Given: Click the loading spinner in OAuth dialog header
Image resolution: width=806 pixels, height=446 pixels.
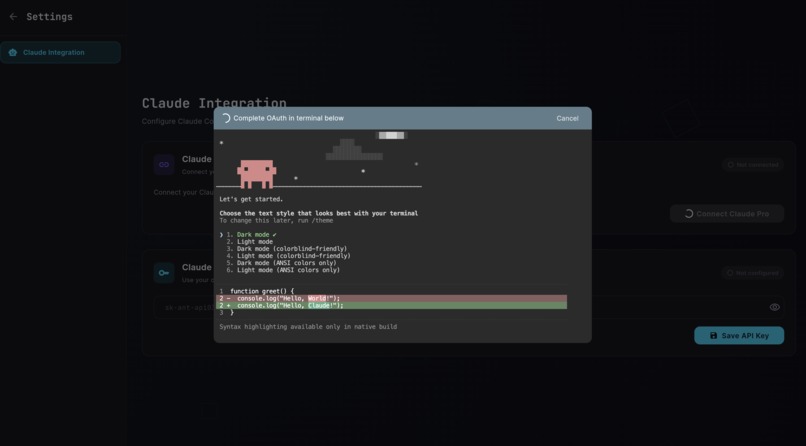Looking at the screenshot, I should tap(225, 118).
